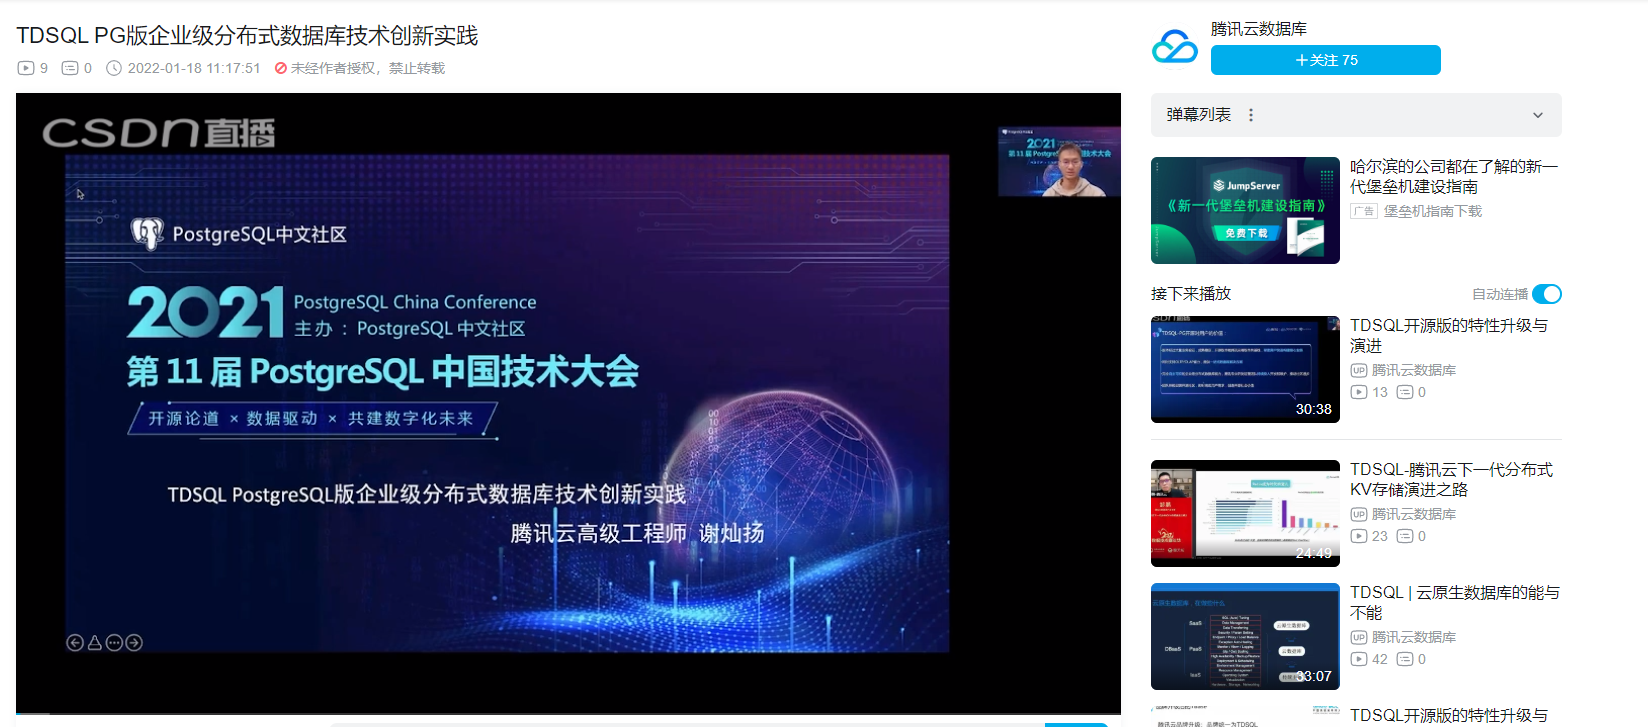This screenshot has width=1648, height=727.
Task: Click 腾讯云数据库 author under 云原生数据库的能与不能
Action: pos(1413,637)
